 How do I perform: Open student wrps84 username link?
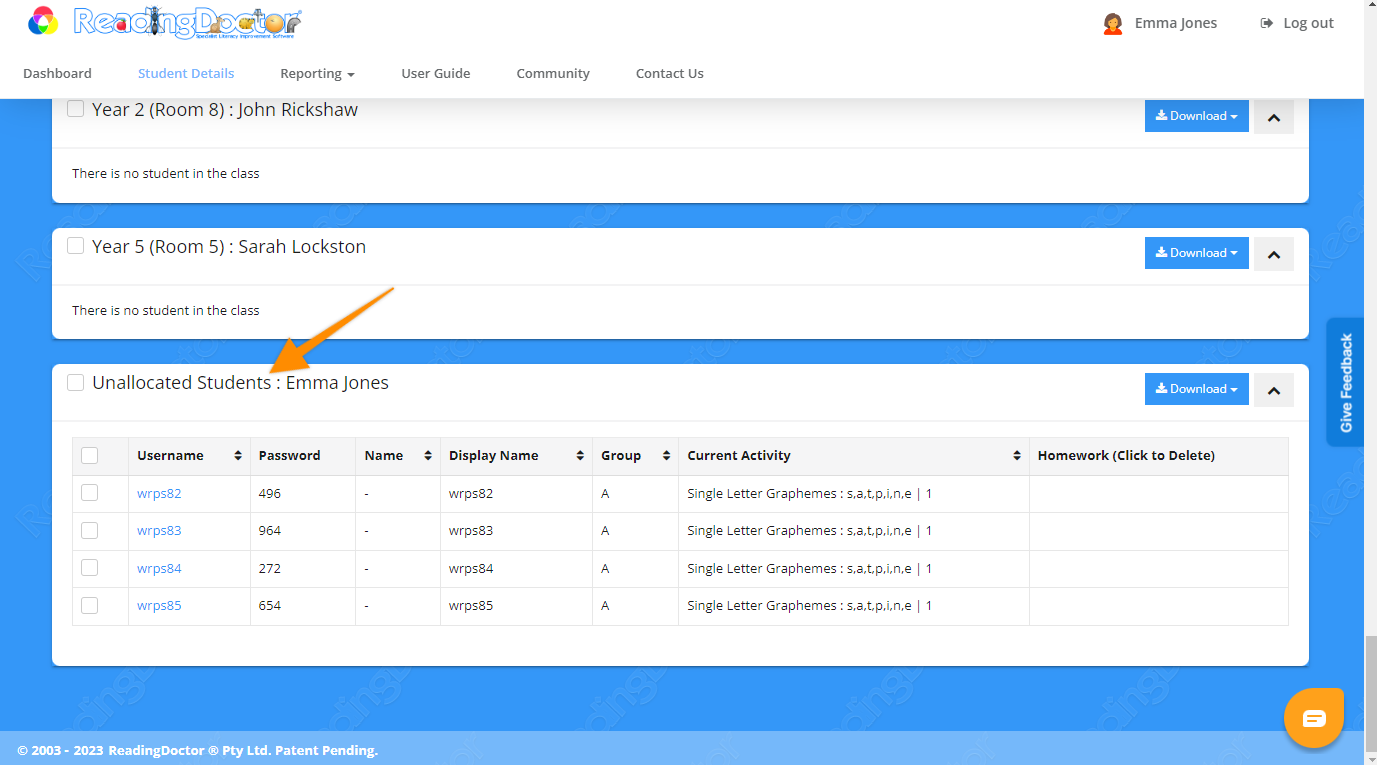tap(159, 568)
